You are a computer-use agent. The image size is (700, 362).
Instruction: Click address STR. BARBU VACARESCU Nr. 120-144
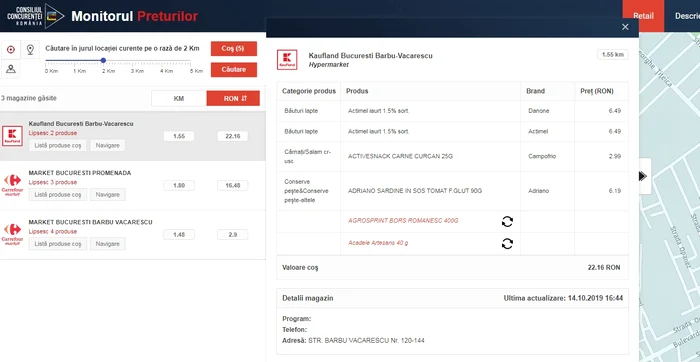point(367,341)
